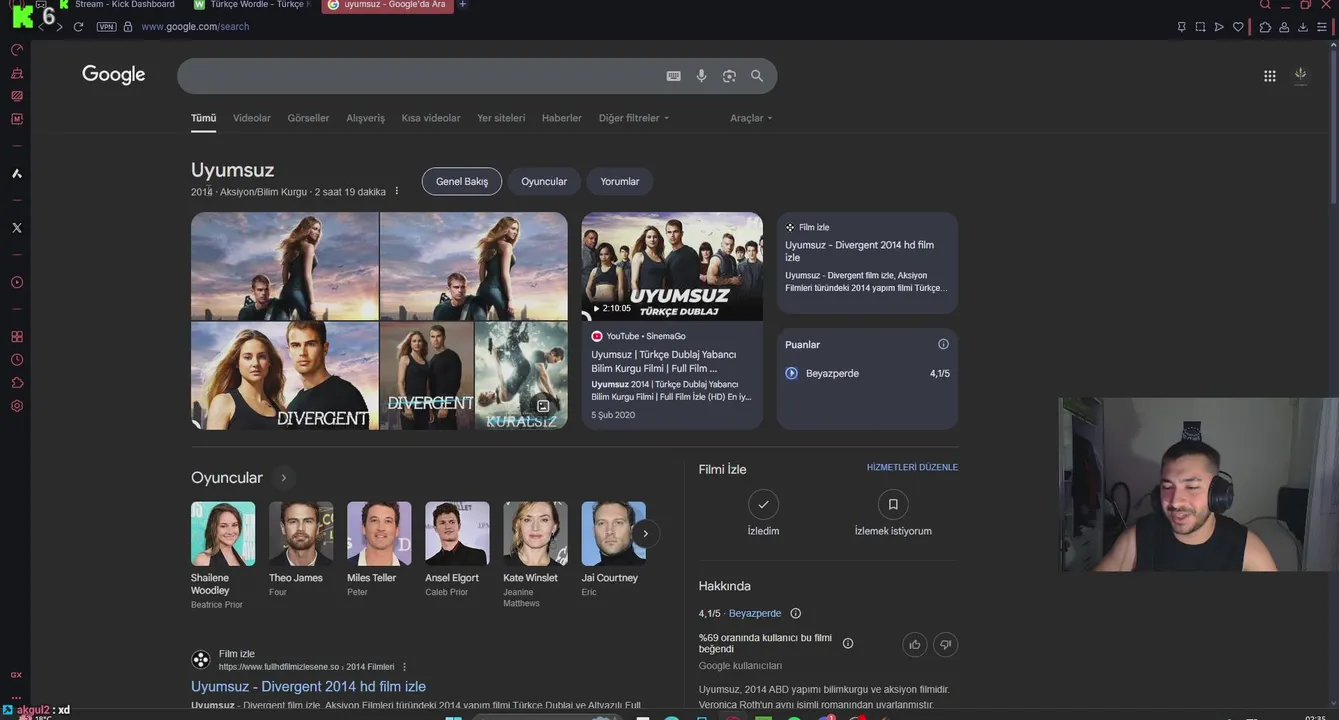Open the Google account avatar
Screen dimensions: 1339x720
coord(1300,75)
